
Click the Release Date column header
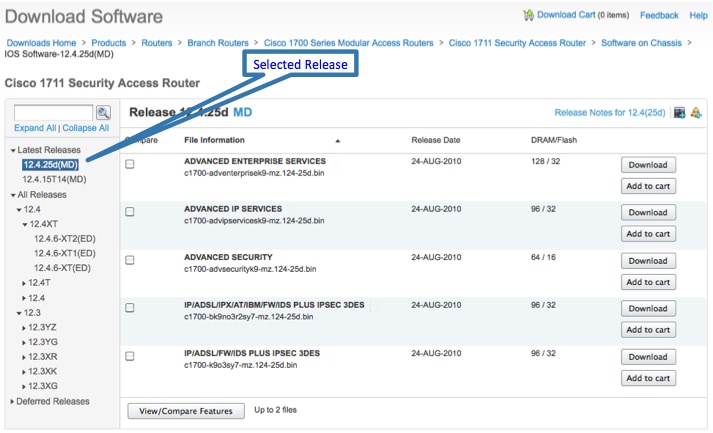point(436,140)
